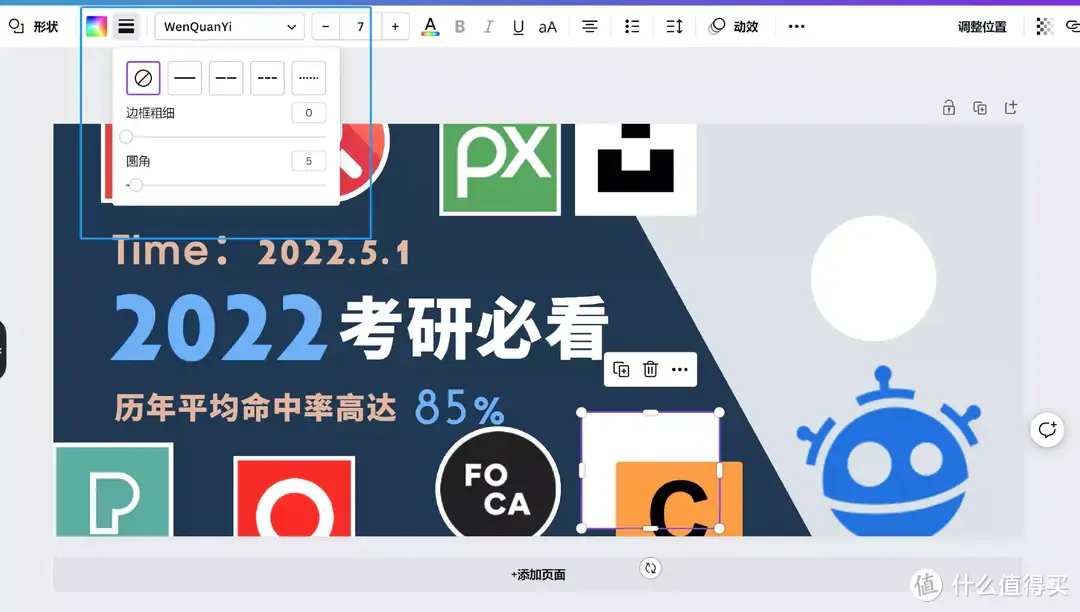1080x612 pixels.
Task: Open 调整位置 position panel
Action: [x=982, y=27]
